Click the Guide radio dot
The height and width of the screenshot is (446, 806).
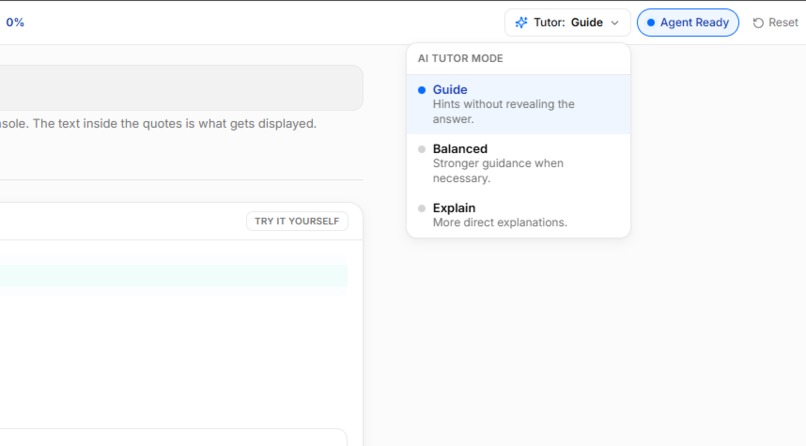tap(422, 90)
